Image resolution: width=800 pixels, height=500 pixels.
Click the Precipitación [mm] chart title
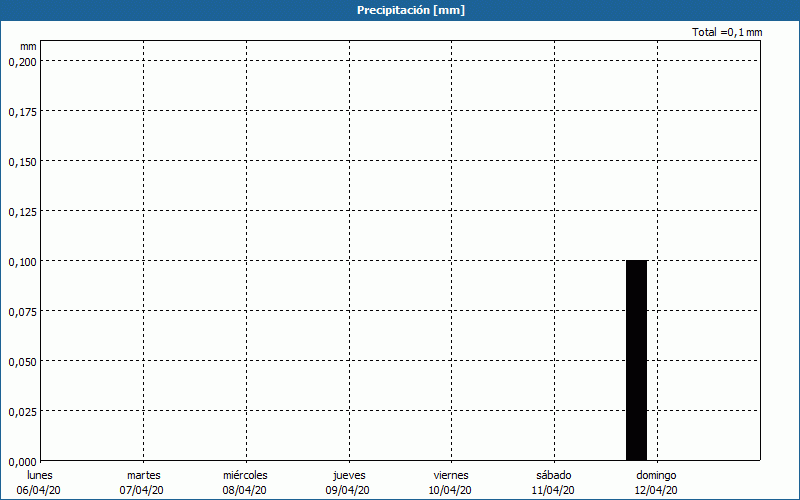(411, 10)
